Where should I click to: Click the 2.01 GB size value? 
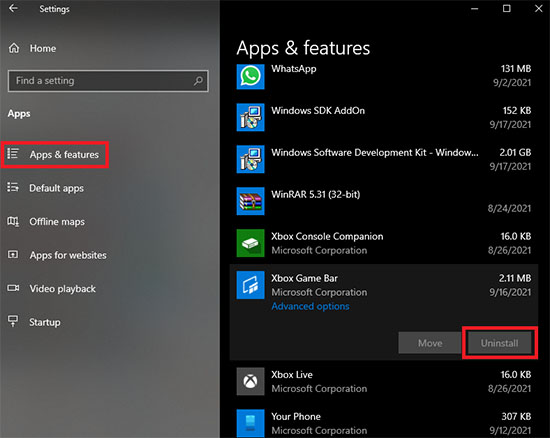[x=515, y=152]
